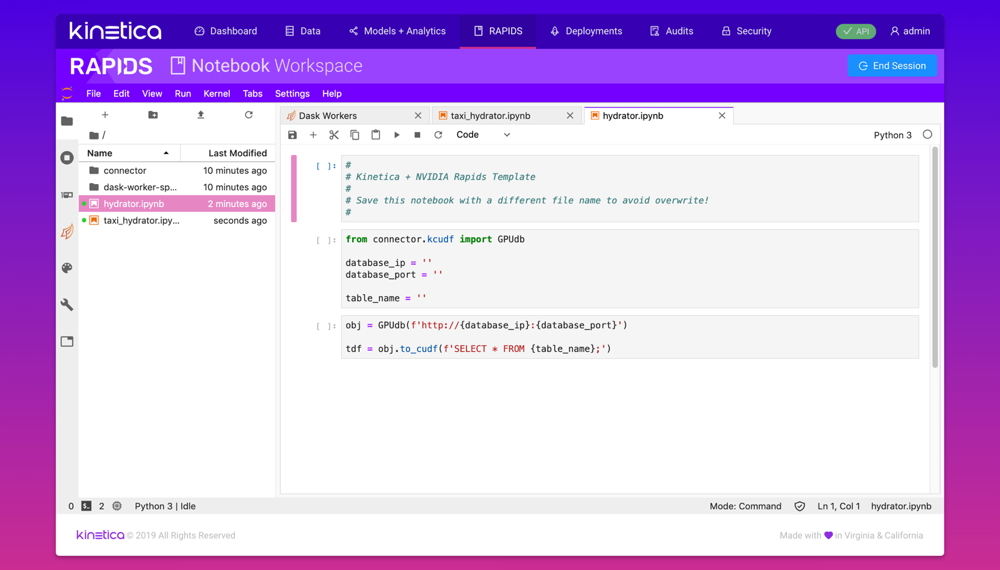The width and height of the screenshot is (1000, 570).
Task: Open the Run menu
Action: [x=183, y=94]
